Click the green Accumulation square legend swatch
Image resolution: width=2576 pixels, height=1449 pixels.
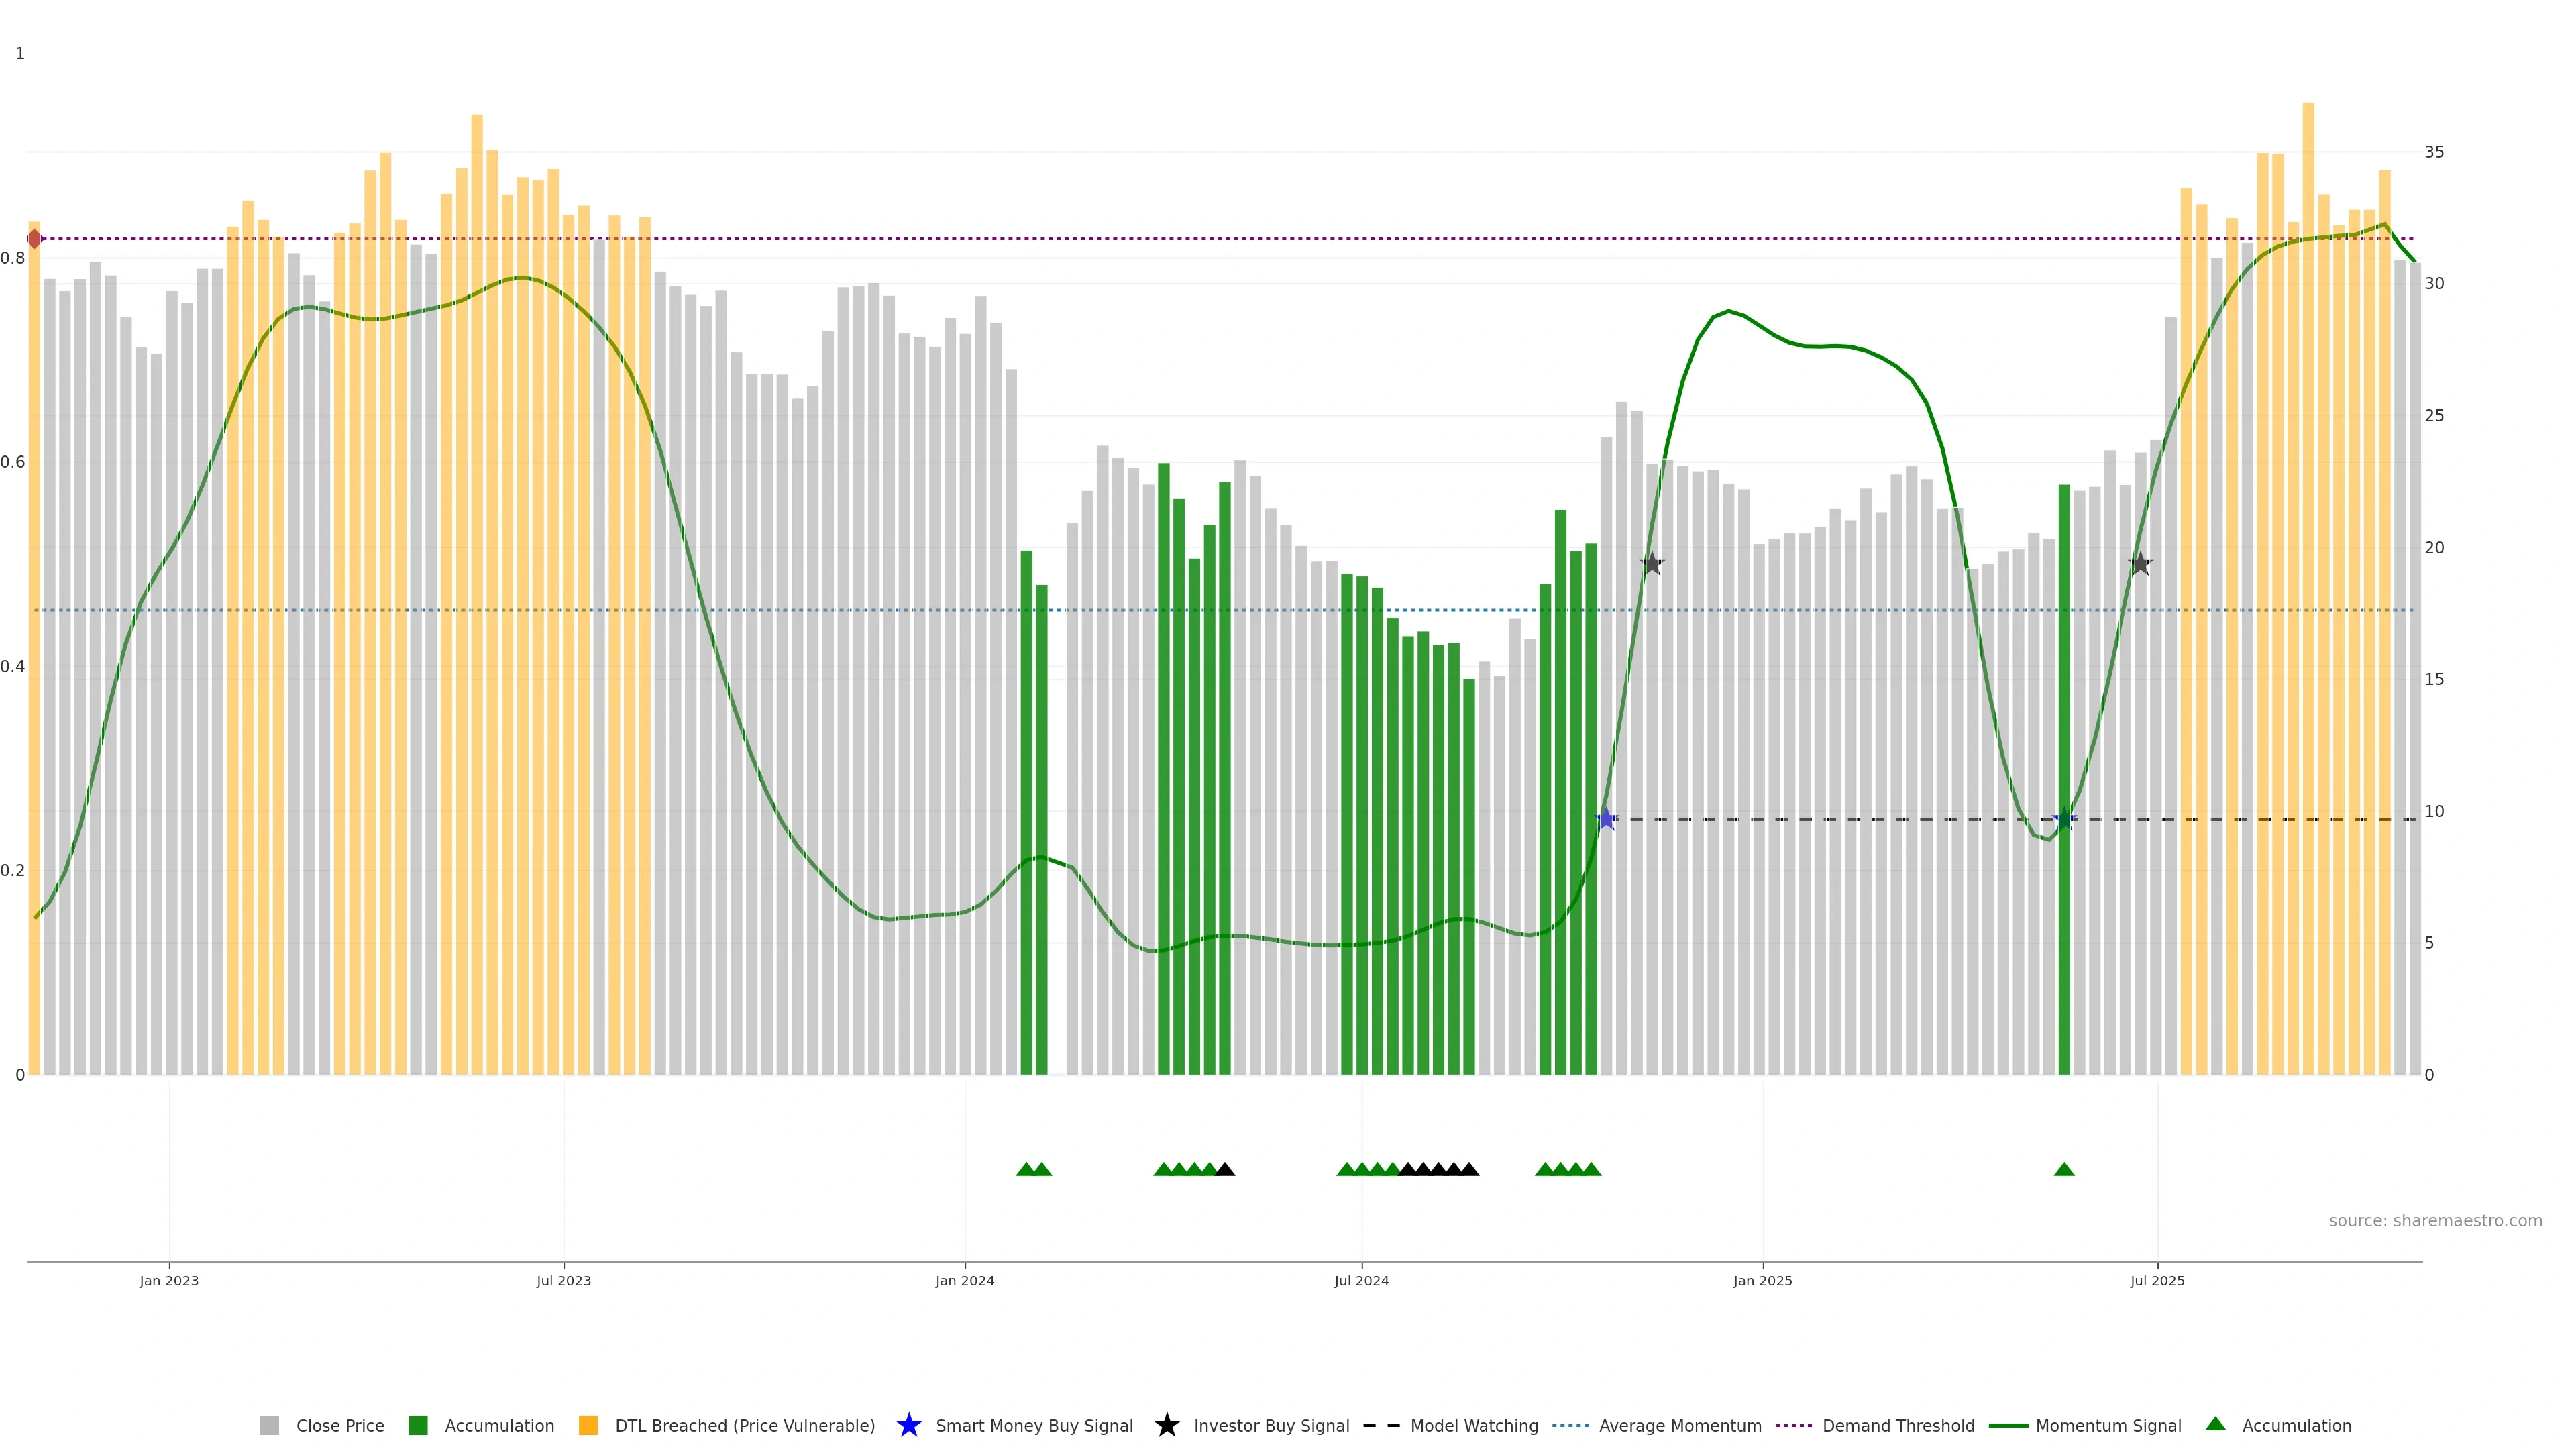pyautogui.click(x=418, y=1425)
